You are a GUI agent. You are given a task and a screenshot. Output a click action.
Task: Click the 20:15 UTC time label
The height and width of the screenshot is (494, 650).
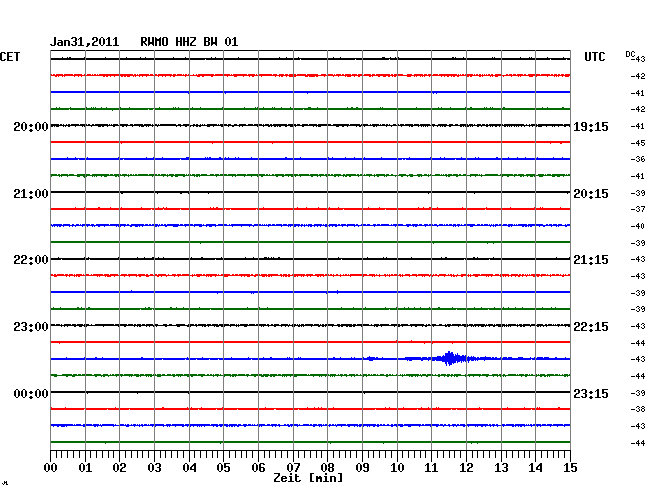click(x=591, y=194)
